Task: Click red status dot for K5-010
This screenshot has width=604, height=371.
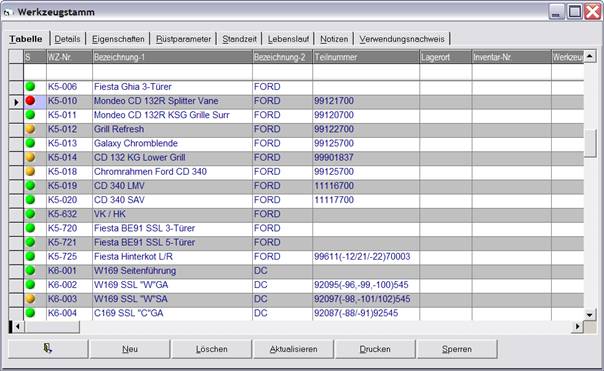Action: [30, 101]
